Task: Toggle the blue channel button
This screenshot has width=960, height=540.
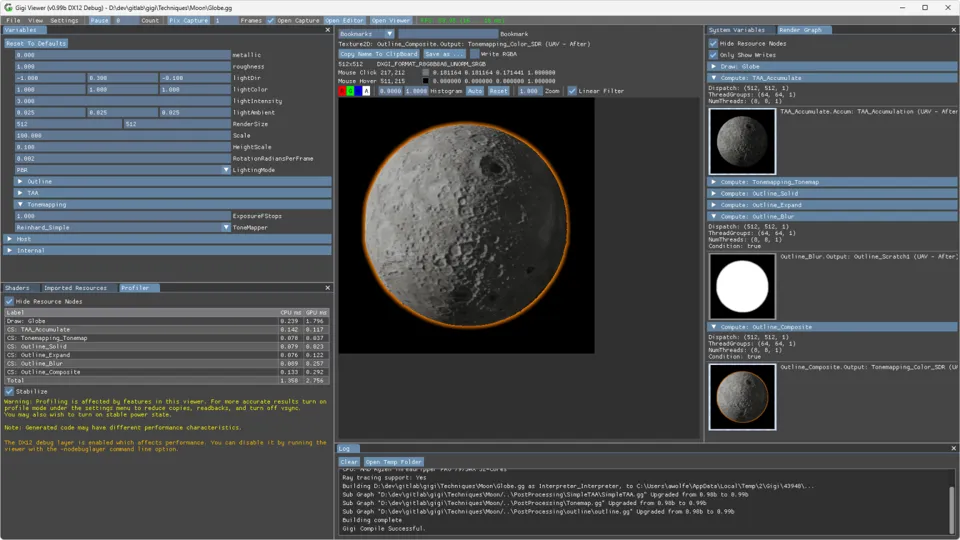Action: pos(358,91)
